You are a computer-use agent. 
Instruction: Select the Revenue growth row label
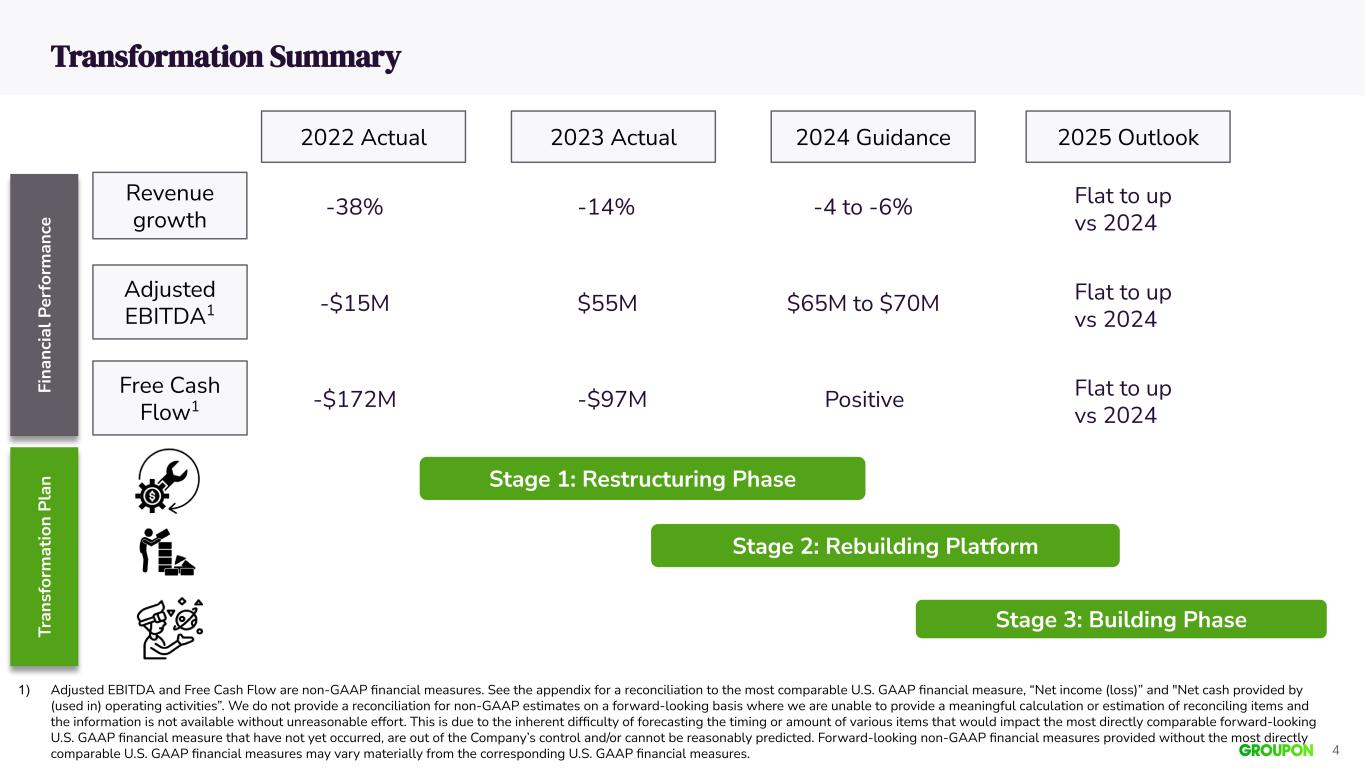[169, 206]
